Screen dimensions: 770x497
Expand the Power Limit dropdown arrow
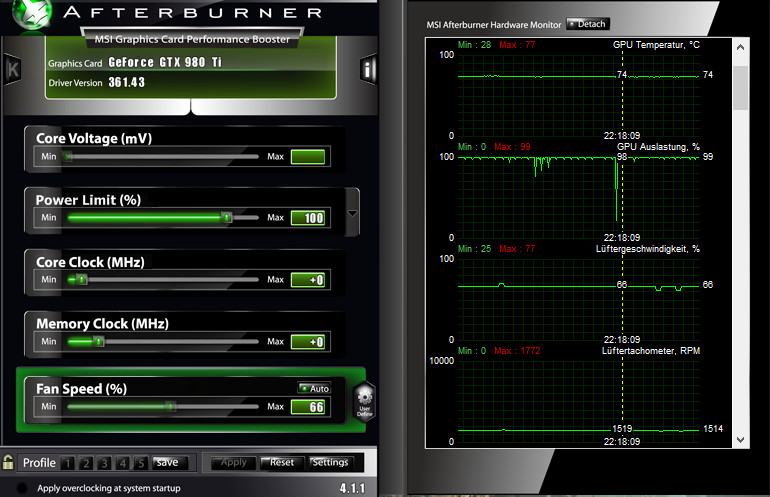pos(352,213)
